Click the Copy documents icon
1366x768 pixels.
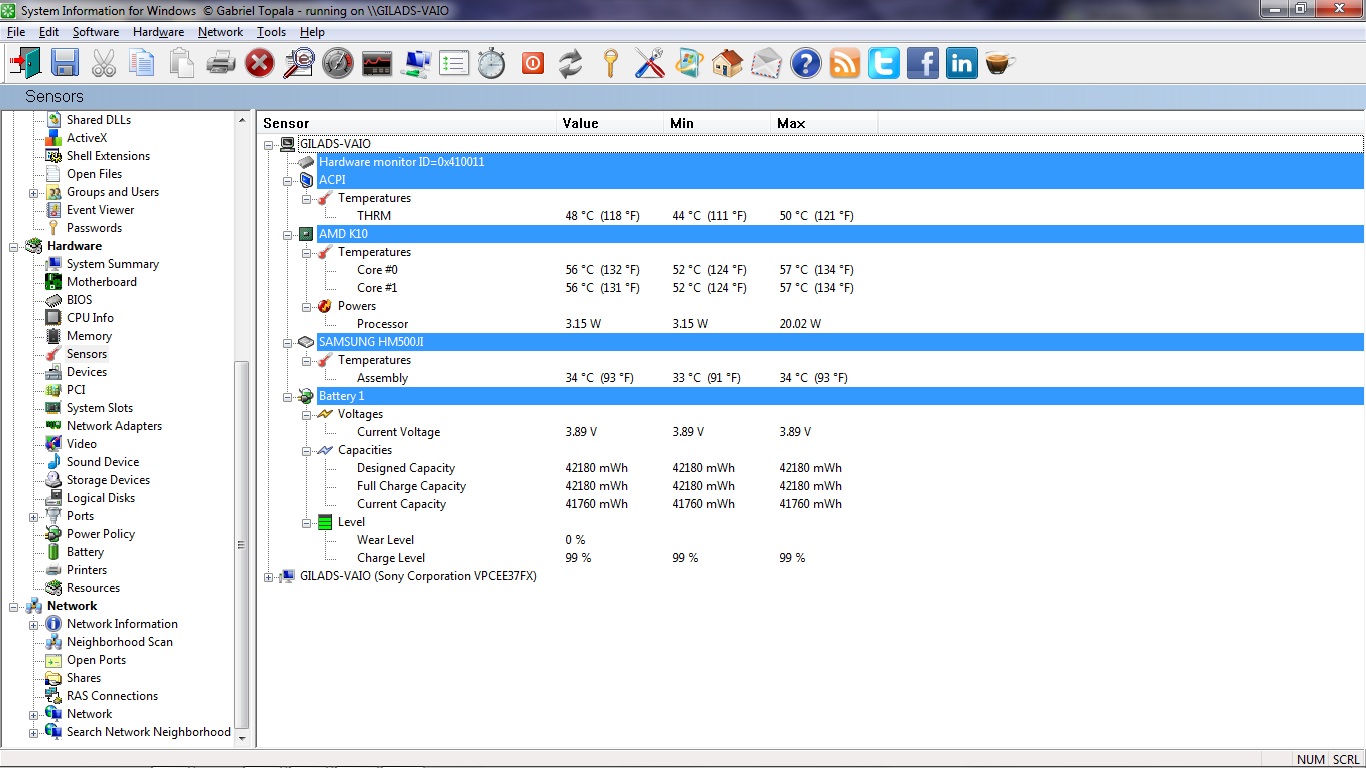[x=142, y=64]
